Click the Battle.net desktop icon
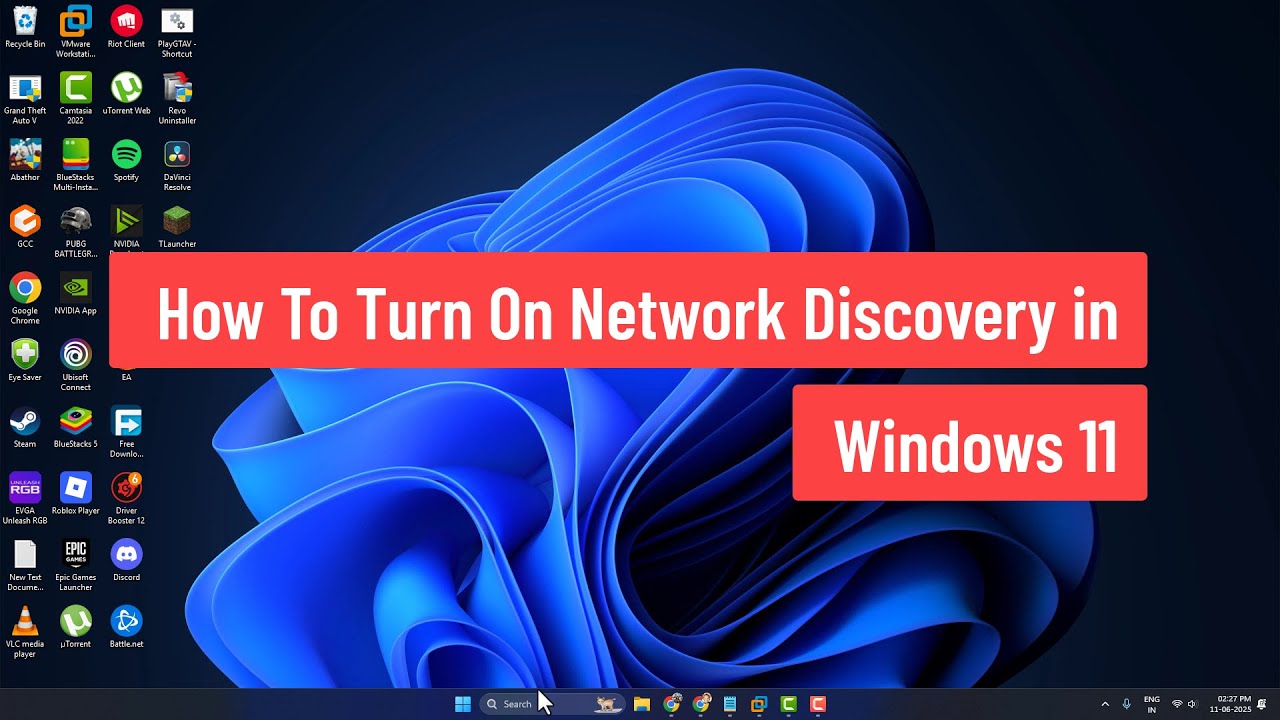This screenshot has height=720, width=1280. tap(126, 627)
